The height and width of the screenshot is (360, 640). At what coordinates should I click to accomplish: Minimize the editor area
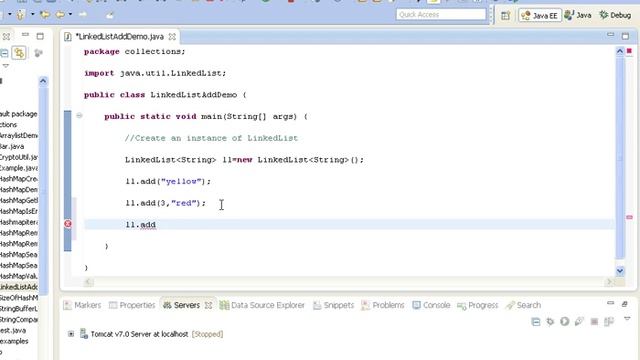point(611,35)
